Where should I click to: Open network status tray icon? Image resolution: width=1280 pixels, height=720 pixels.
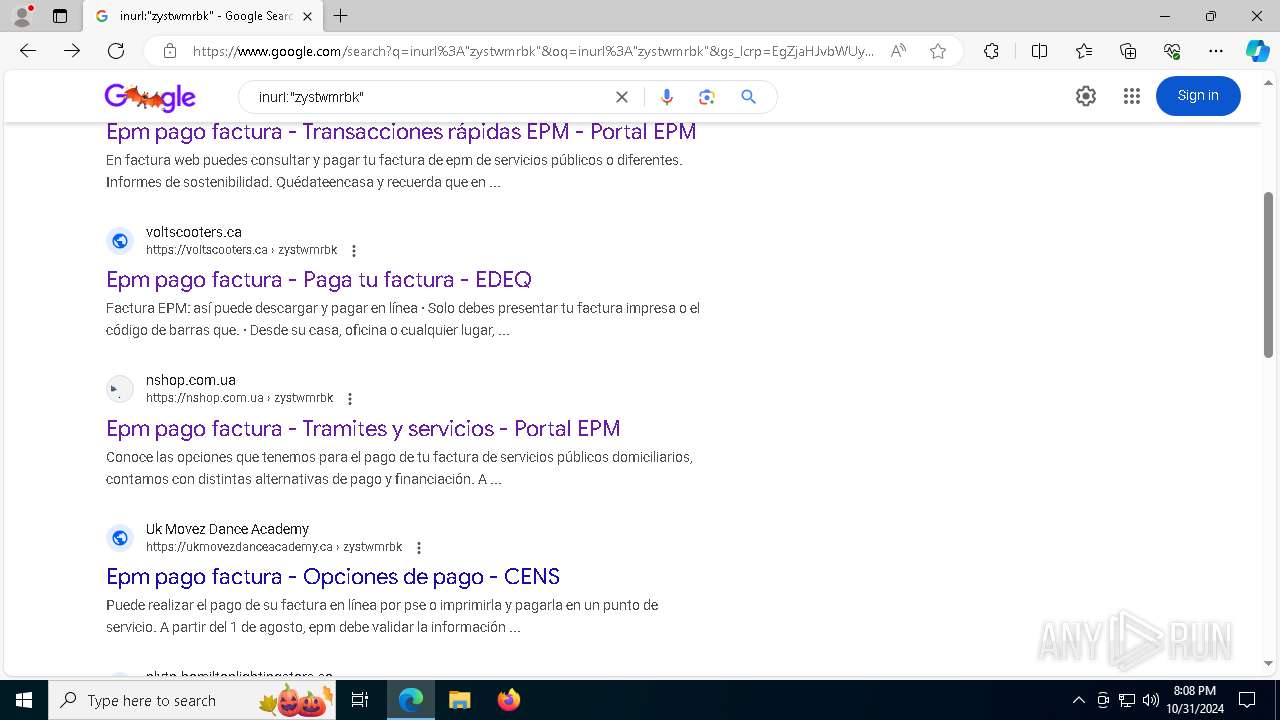1127,700
